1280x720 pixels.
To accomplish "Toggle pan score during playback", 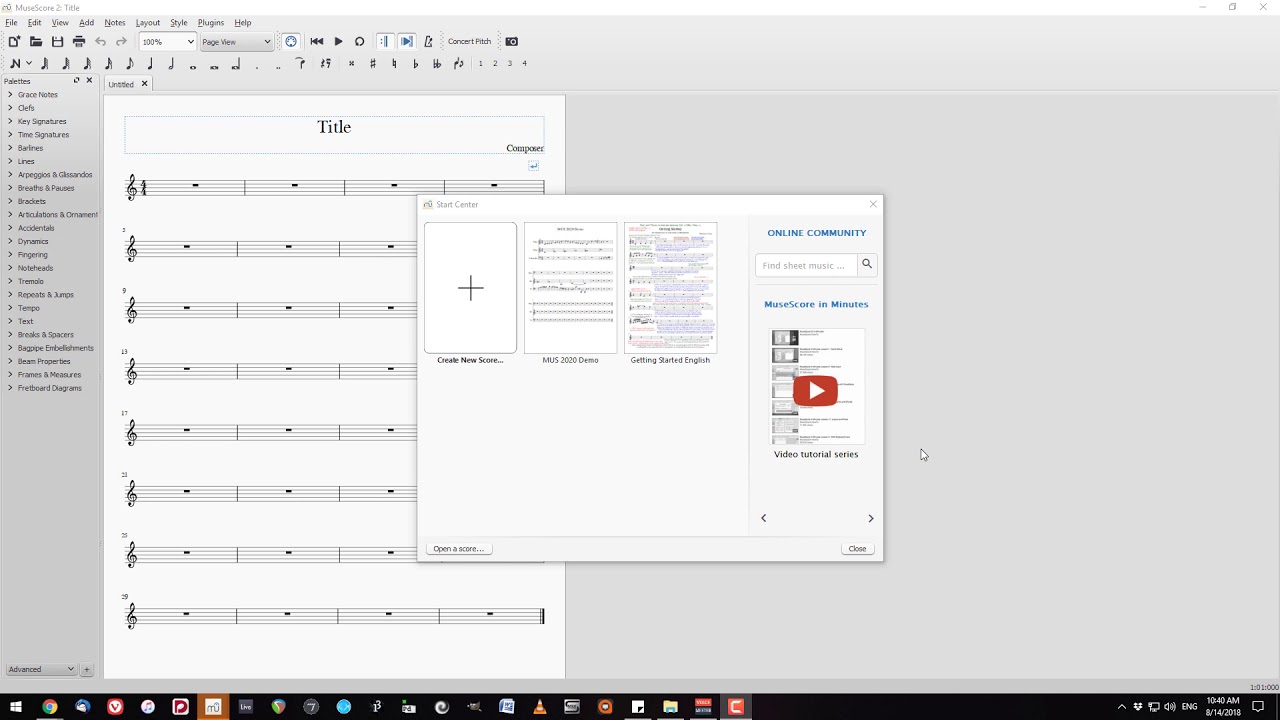I will [x=406, y=42].
